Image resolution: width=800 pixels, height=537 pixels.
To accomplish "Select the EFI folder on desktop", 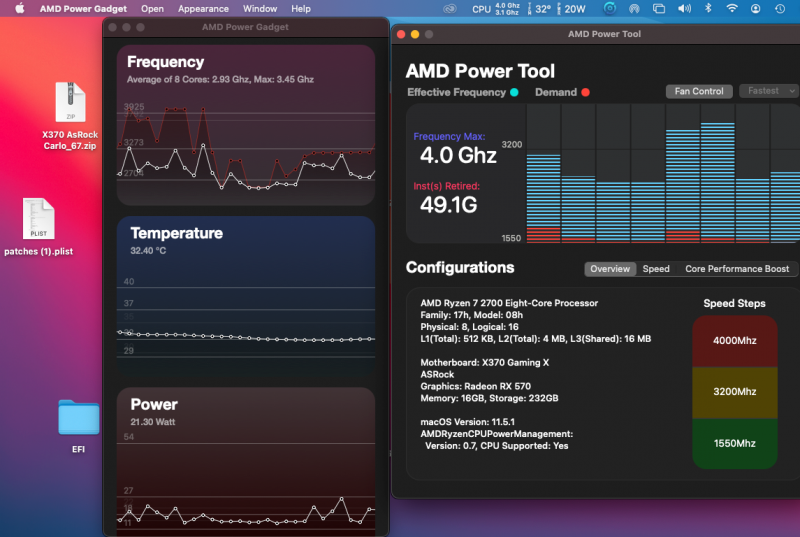I will (x=78, y=426).
